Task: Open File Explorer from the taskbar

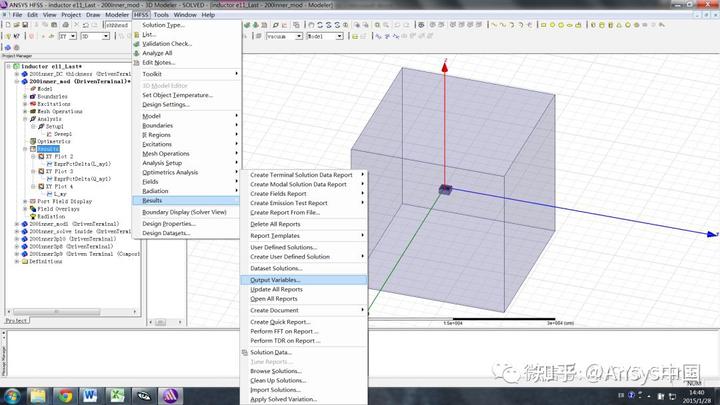Action: pyautogui.click(x=38, y=396)
